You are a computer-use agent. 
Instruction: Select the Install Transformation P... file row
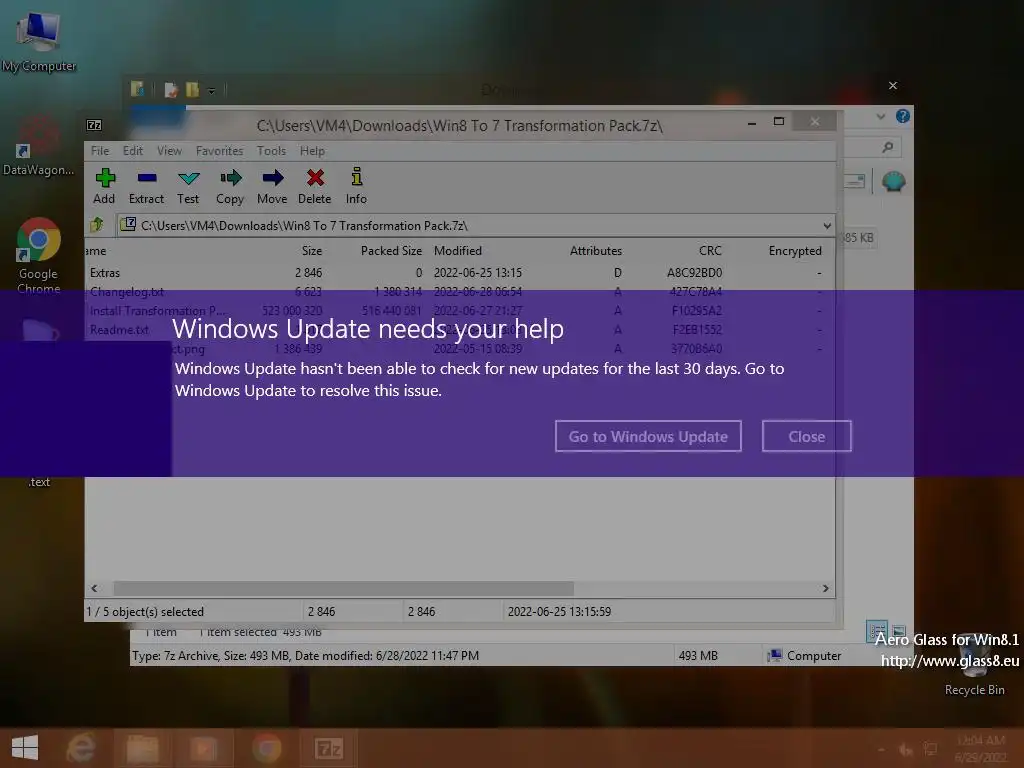point(460,311)
